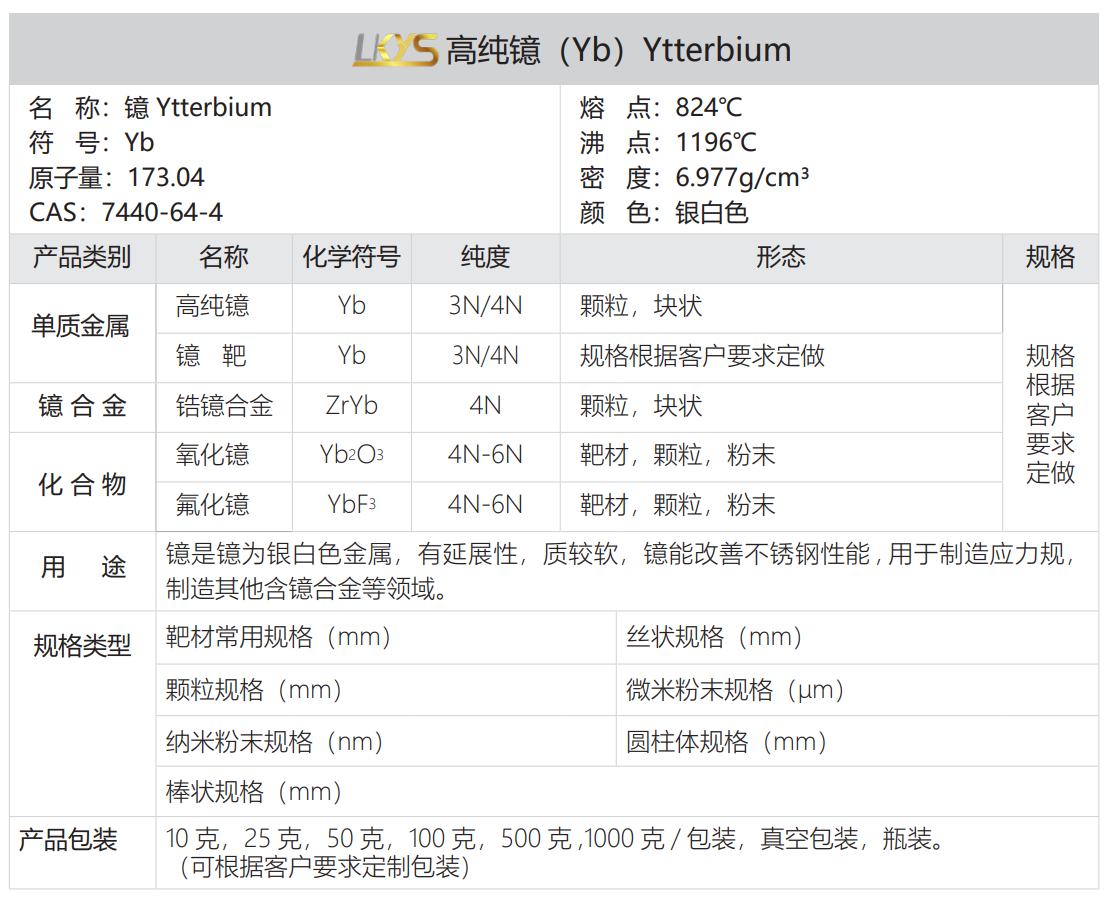This screenshot has height=901, width=1110.
Task: Click the 圆柱体规格（mm）cell
Action: click(x=728, y=741)
